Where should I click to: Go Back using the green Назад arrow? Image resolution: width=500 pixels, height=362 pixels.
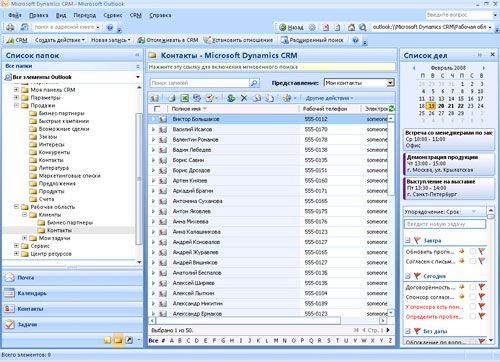tap(291, 27)
